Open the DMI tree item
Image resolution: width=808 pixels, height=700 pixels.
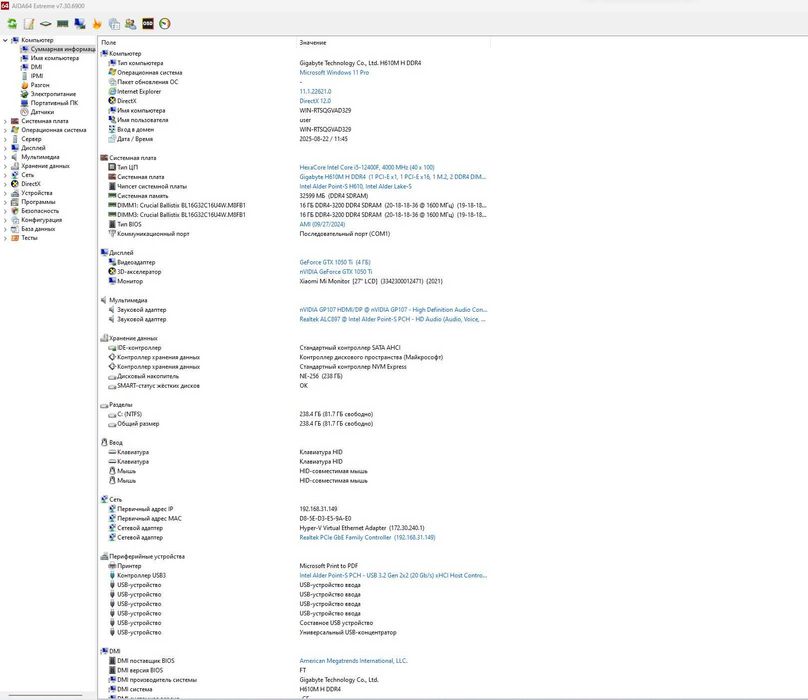(x=36, y=67)
